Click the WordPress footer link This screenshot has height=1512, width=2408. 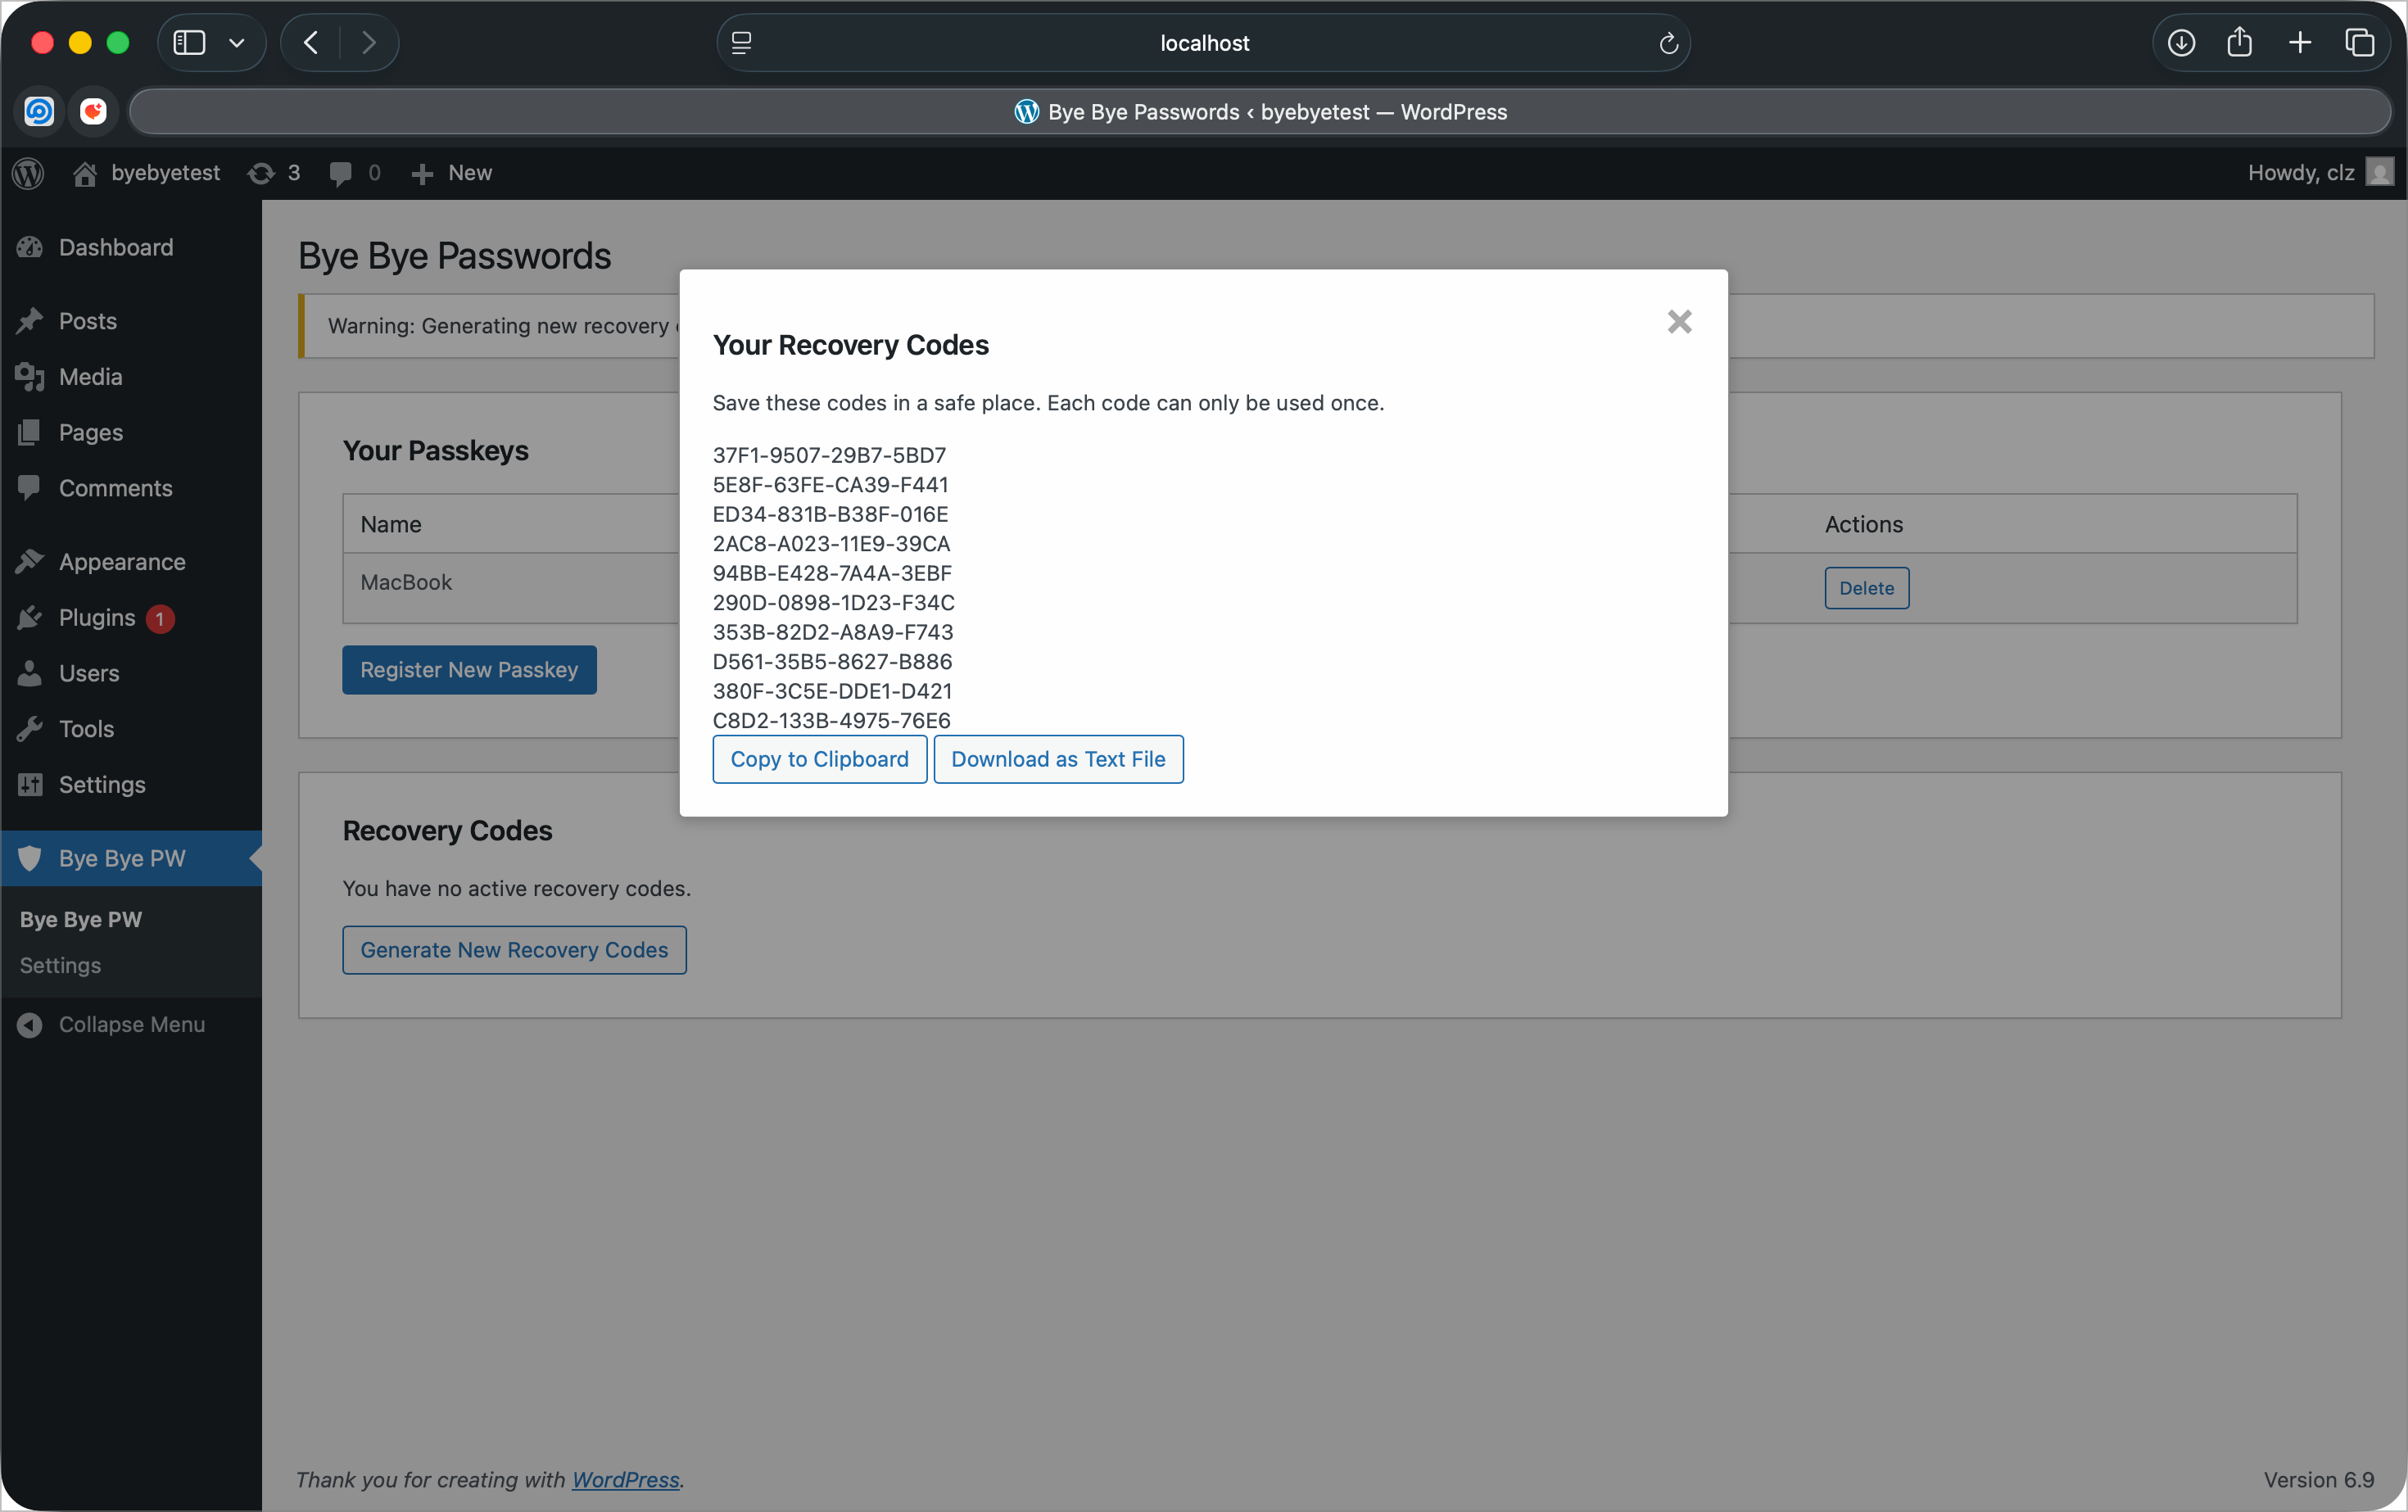pyautogui.click(x=625, y=1479)
